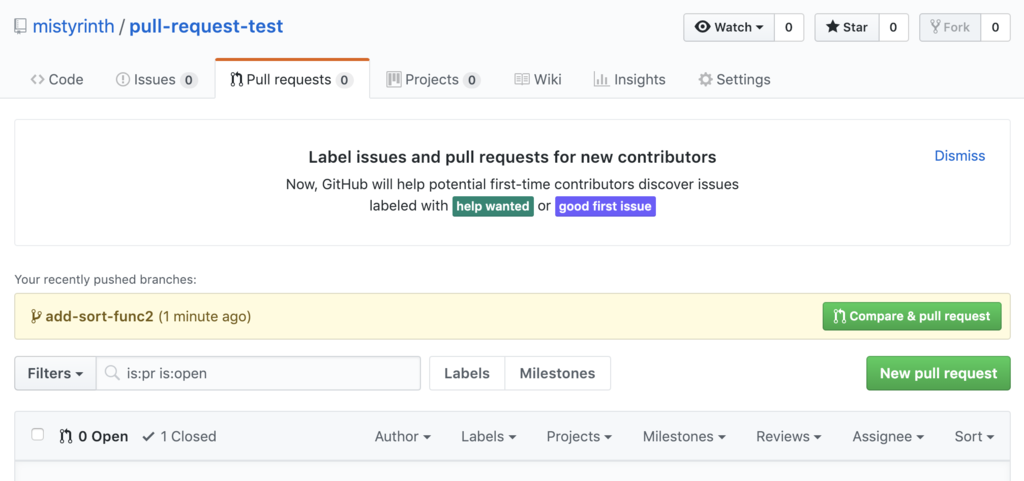Click the magnifier icon in the search field
The width and height of the screenshot is (1024, 481).
click(113, 373)
